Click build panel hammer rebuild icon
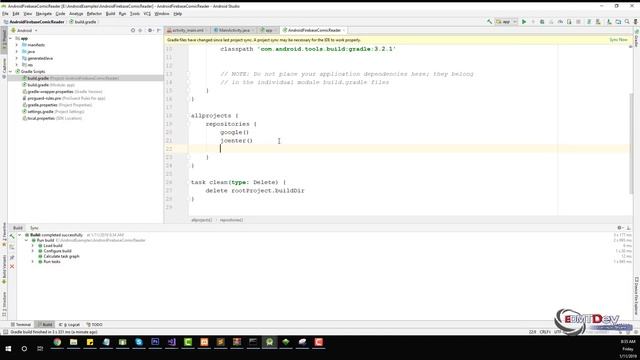Image resolution: width=640 pixels, height=360 pixels. (12, 236)
